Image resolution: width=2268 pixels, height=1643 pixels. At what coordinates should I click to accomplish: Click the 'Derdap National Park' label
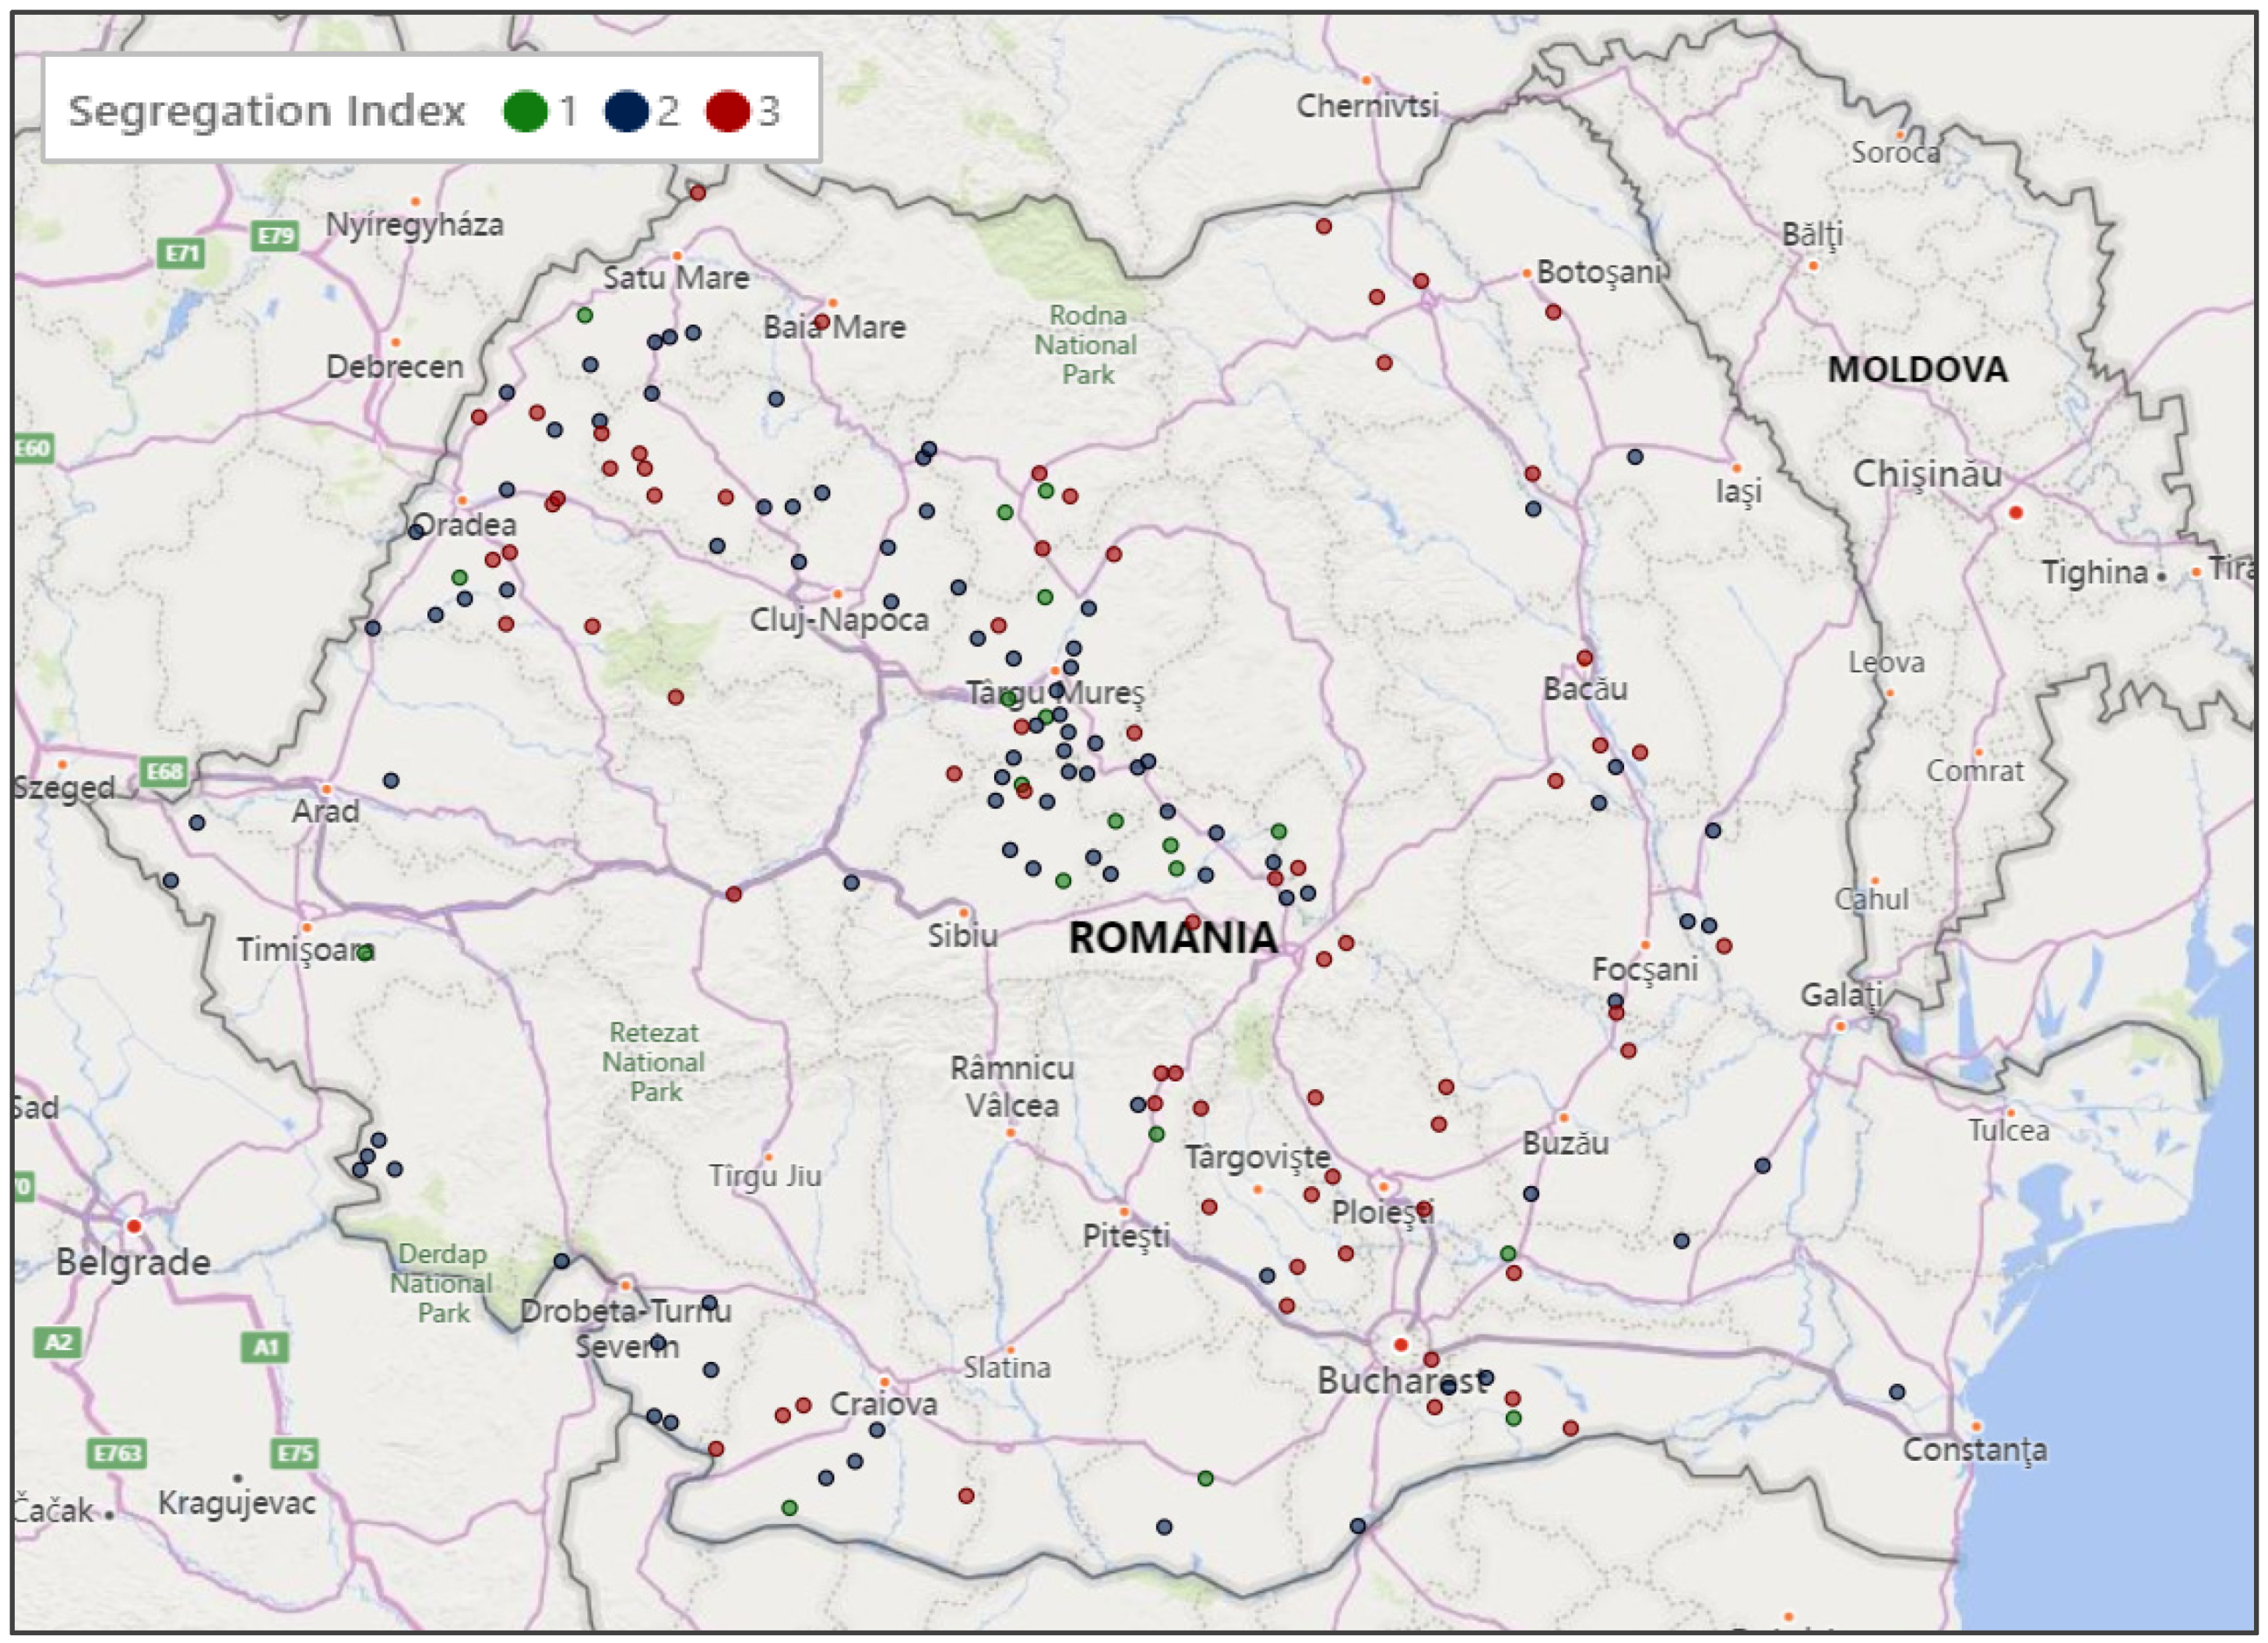point(442,1283)
